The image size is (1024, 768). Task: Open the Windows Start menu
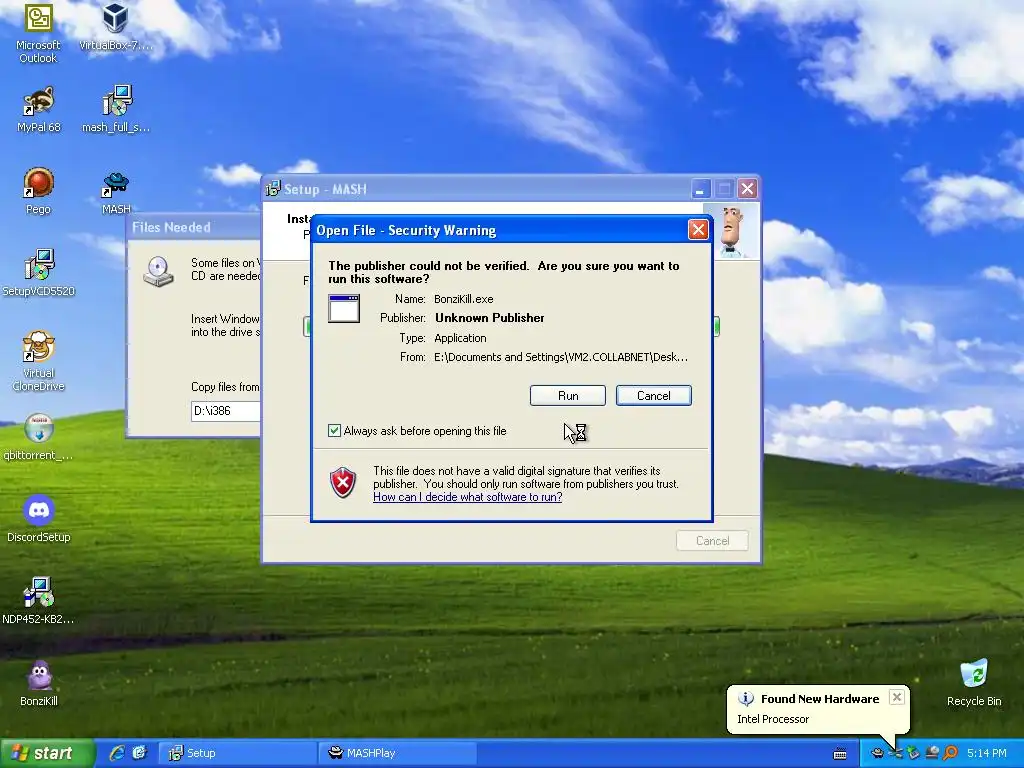click(46, 753)
